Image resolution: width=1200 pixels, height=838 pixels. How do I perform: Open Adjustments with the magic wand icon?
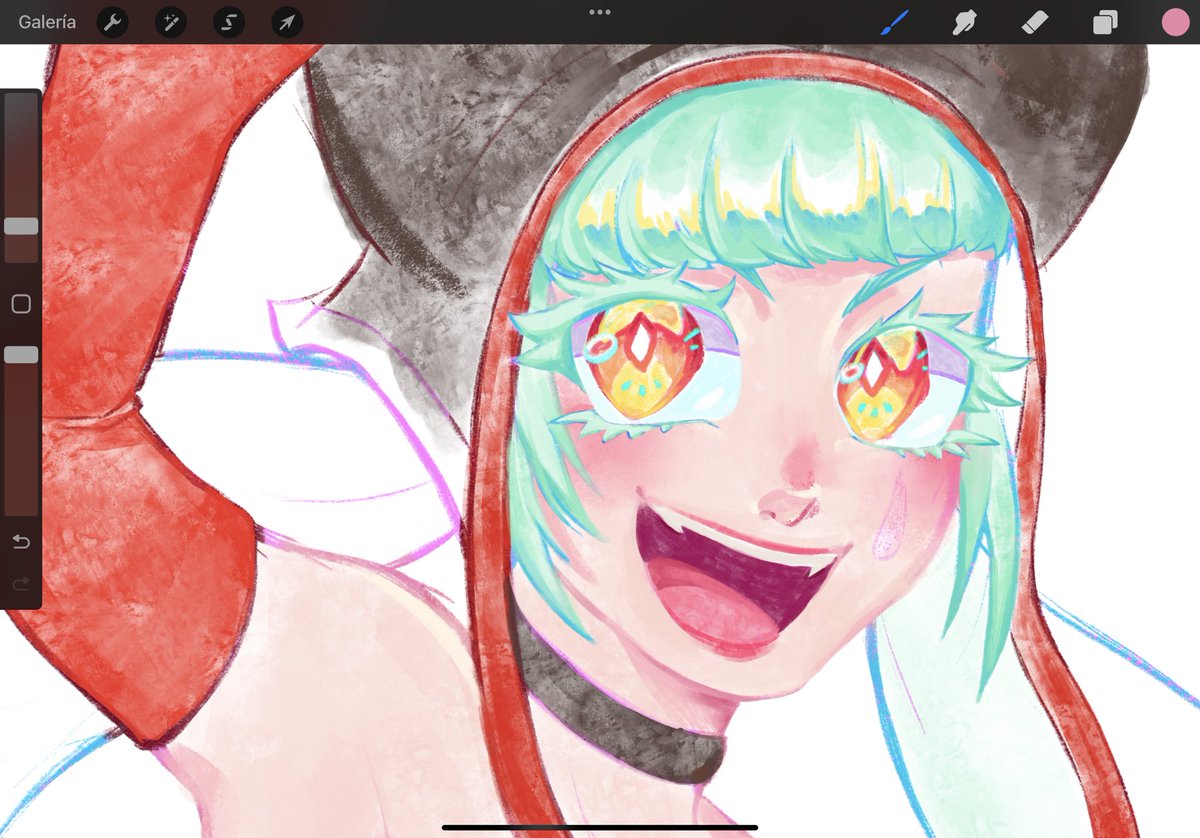tap(170, 21)
